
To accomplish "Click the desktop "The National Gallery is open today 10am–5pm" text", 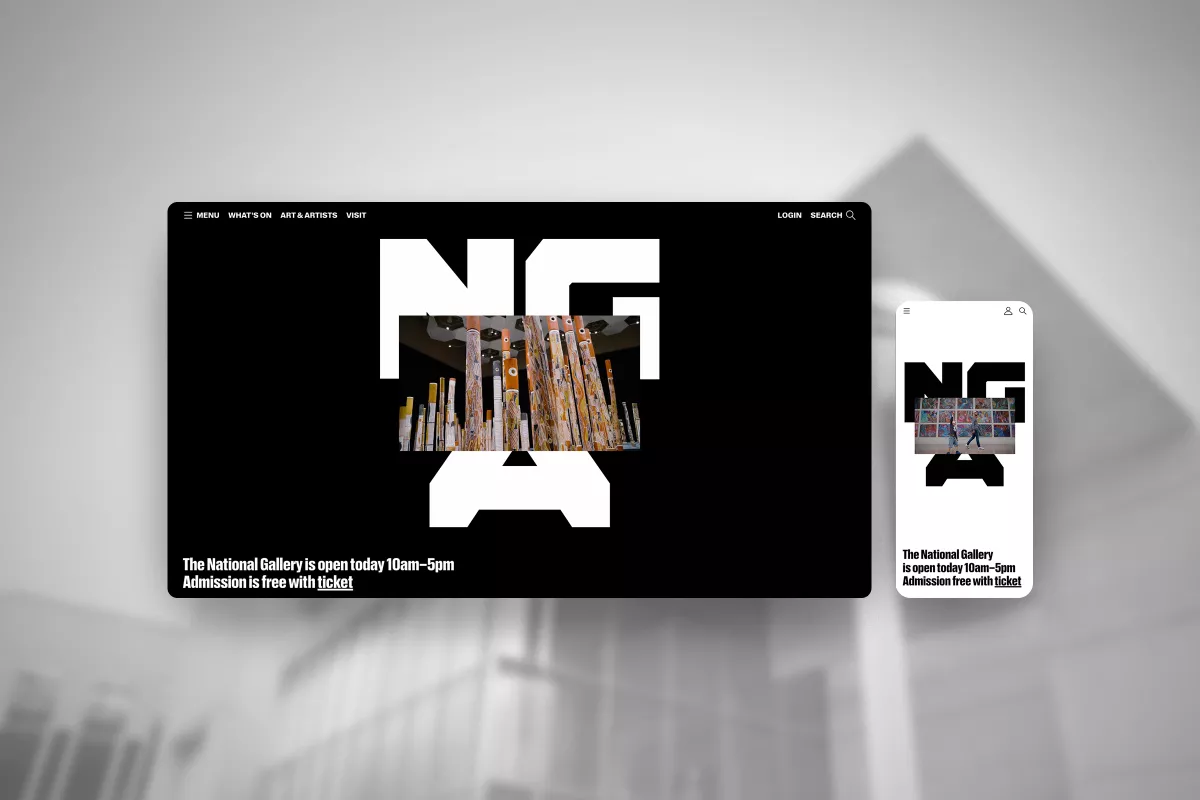I will pos(318,564).
